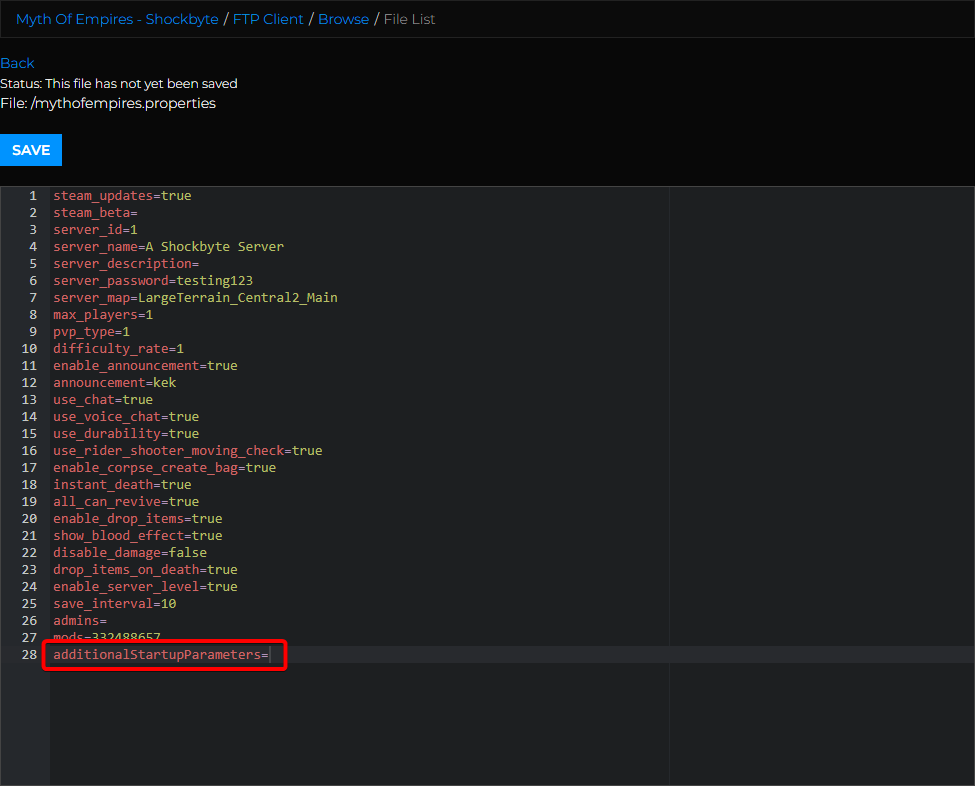This screenshot has height=786, width=975.
Task: Click on server_map=LargeTerrain_Central2_Main line
Action: coord(195,297)
